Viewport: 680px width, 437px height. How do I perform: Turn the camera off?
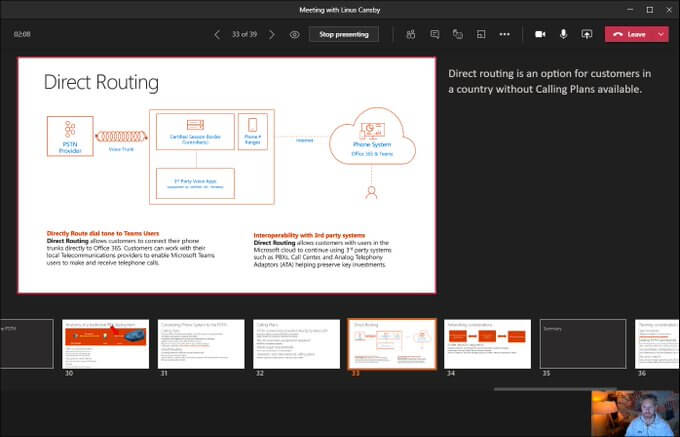tap(540, 34)
